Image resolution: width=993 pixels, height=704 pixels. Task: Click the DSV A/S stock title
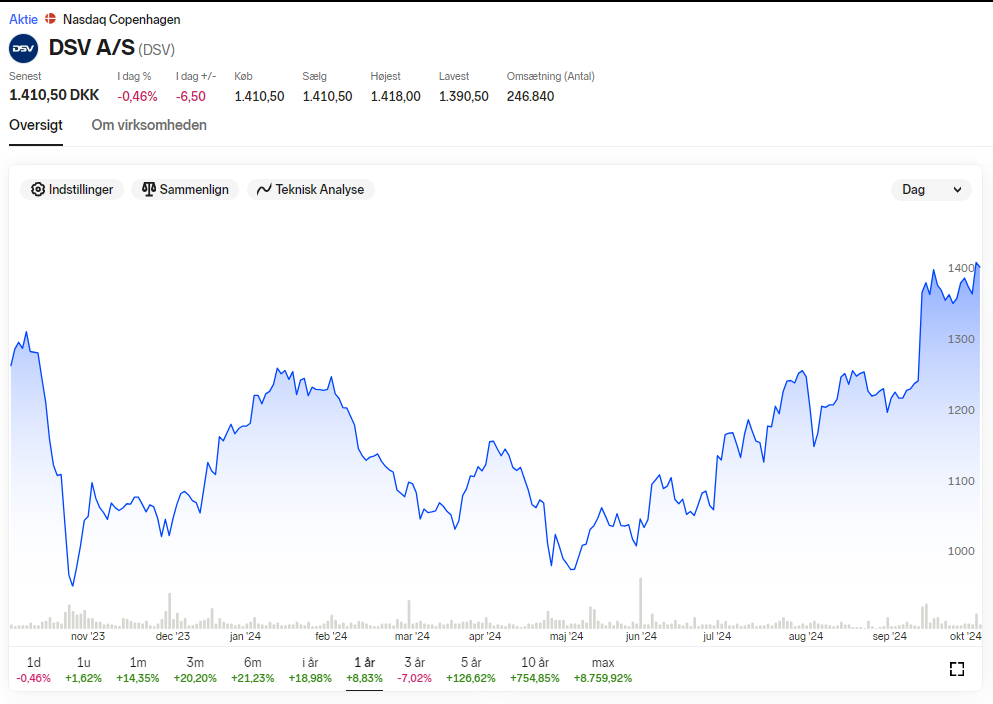92,47
